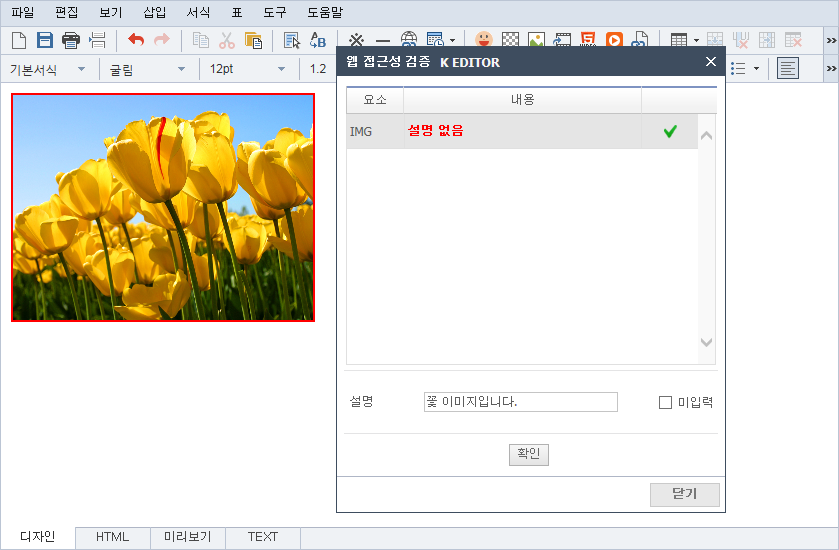Click the 설명 description input field
The height and width of the screenshot is (550, 839).
tap(521, 402)
